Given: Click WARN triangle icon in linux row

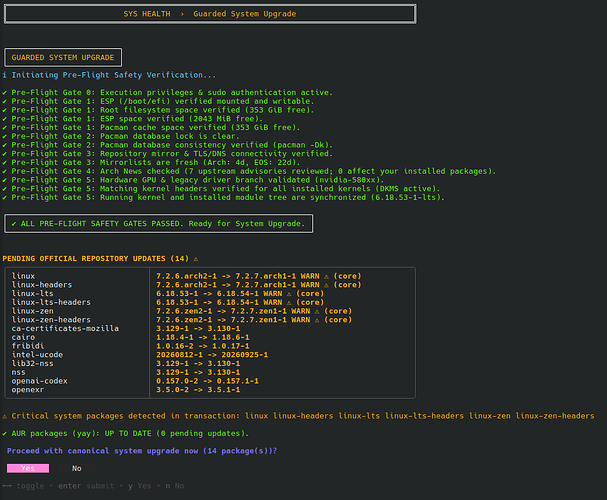Looking at the screenshot, I should 326,276.
